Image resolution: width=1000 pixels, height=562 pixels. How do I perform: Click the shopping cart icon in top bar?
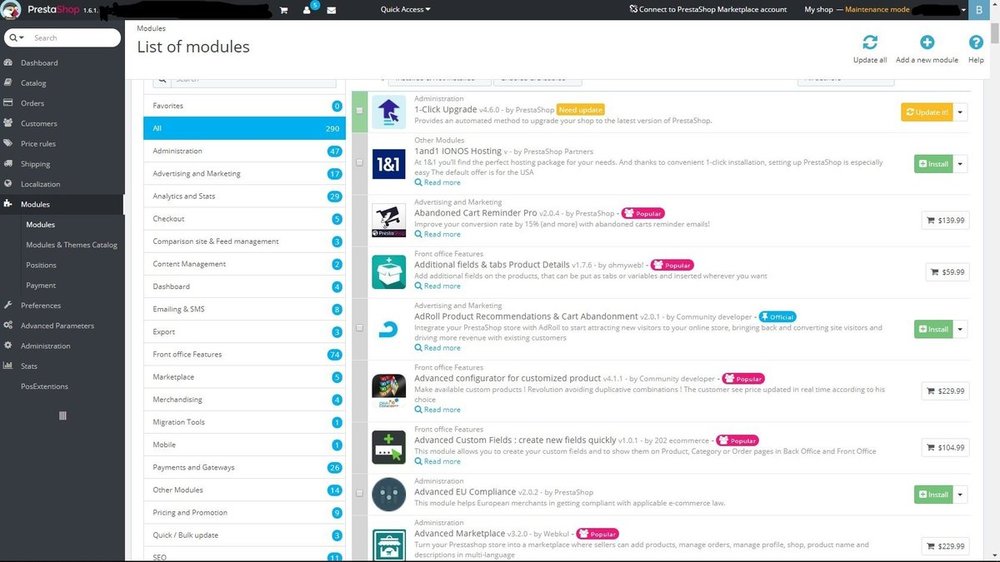pos(283,10)
